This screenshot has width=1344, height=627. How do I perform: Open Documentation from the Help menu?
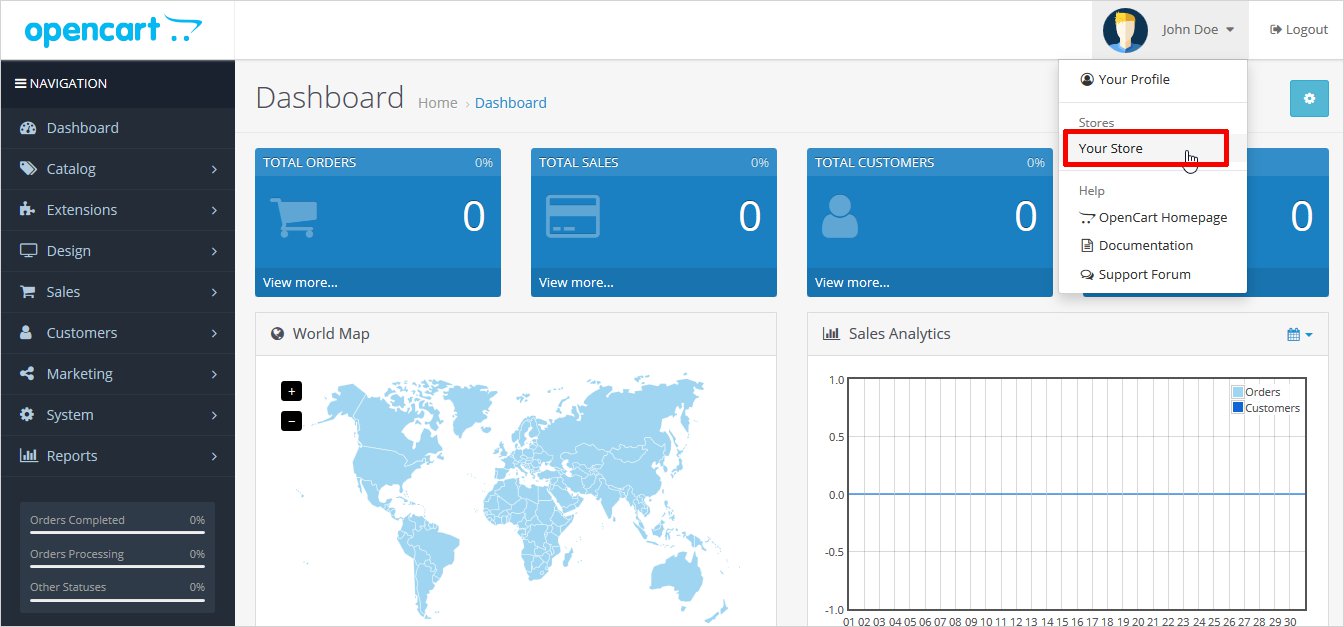1145,245
